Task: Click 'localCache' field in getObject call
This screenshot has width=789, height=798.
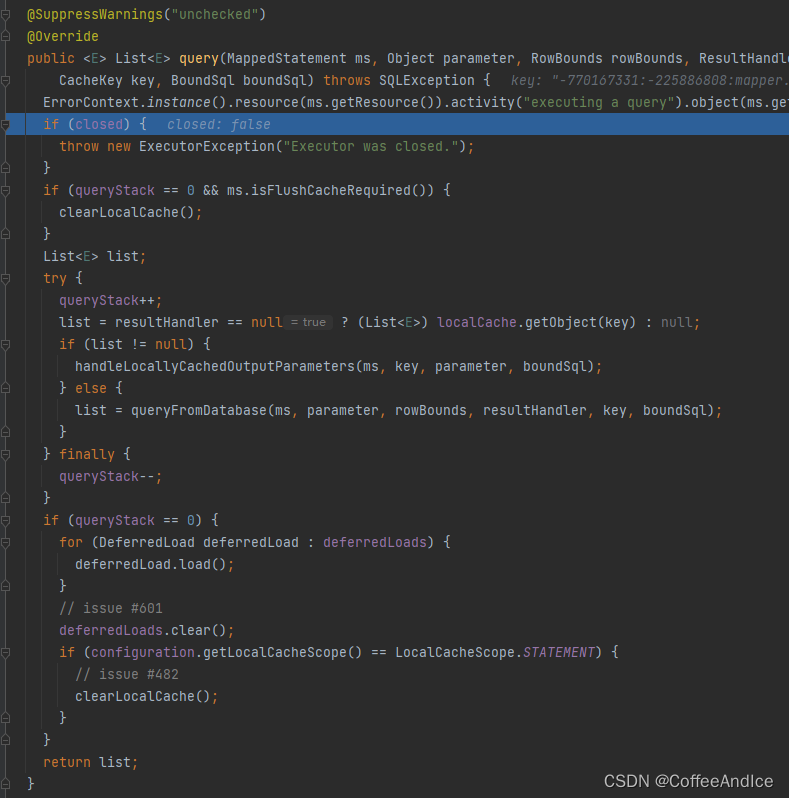Action: tap(476, 322)
